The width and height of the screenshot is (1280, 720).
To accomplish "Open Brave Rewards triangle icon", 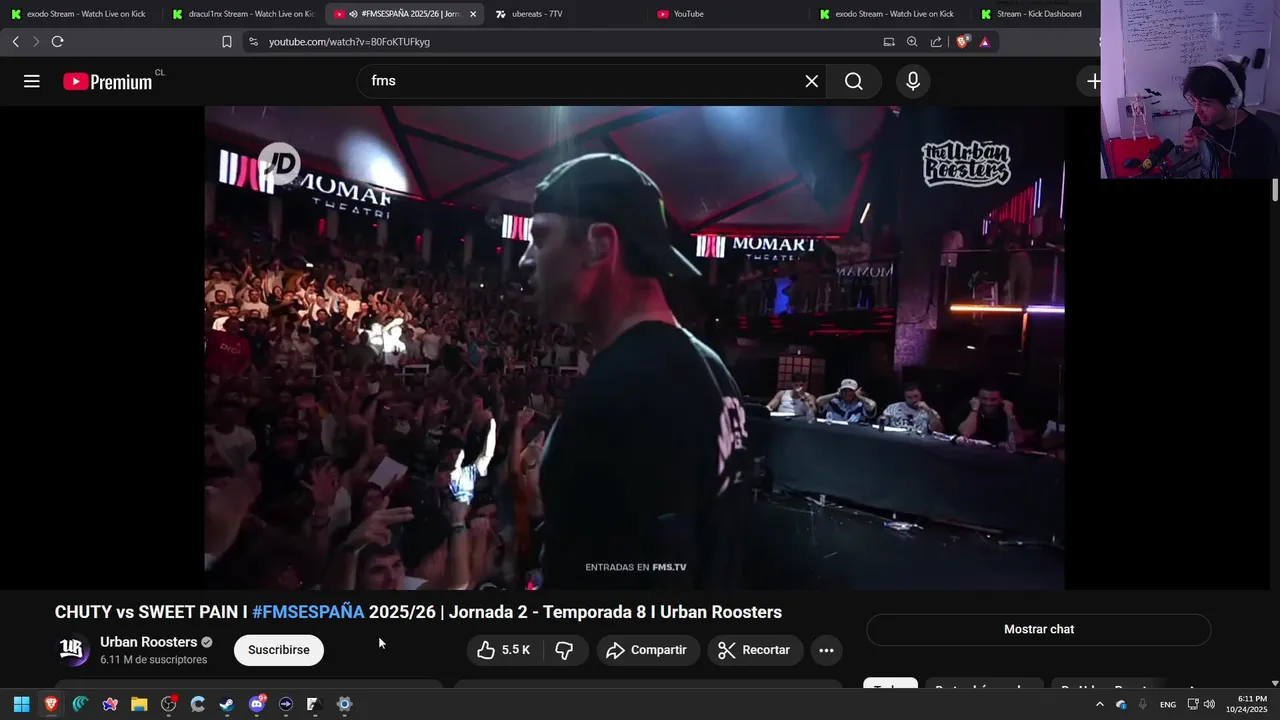I will (x=985, y=41).
